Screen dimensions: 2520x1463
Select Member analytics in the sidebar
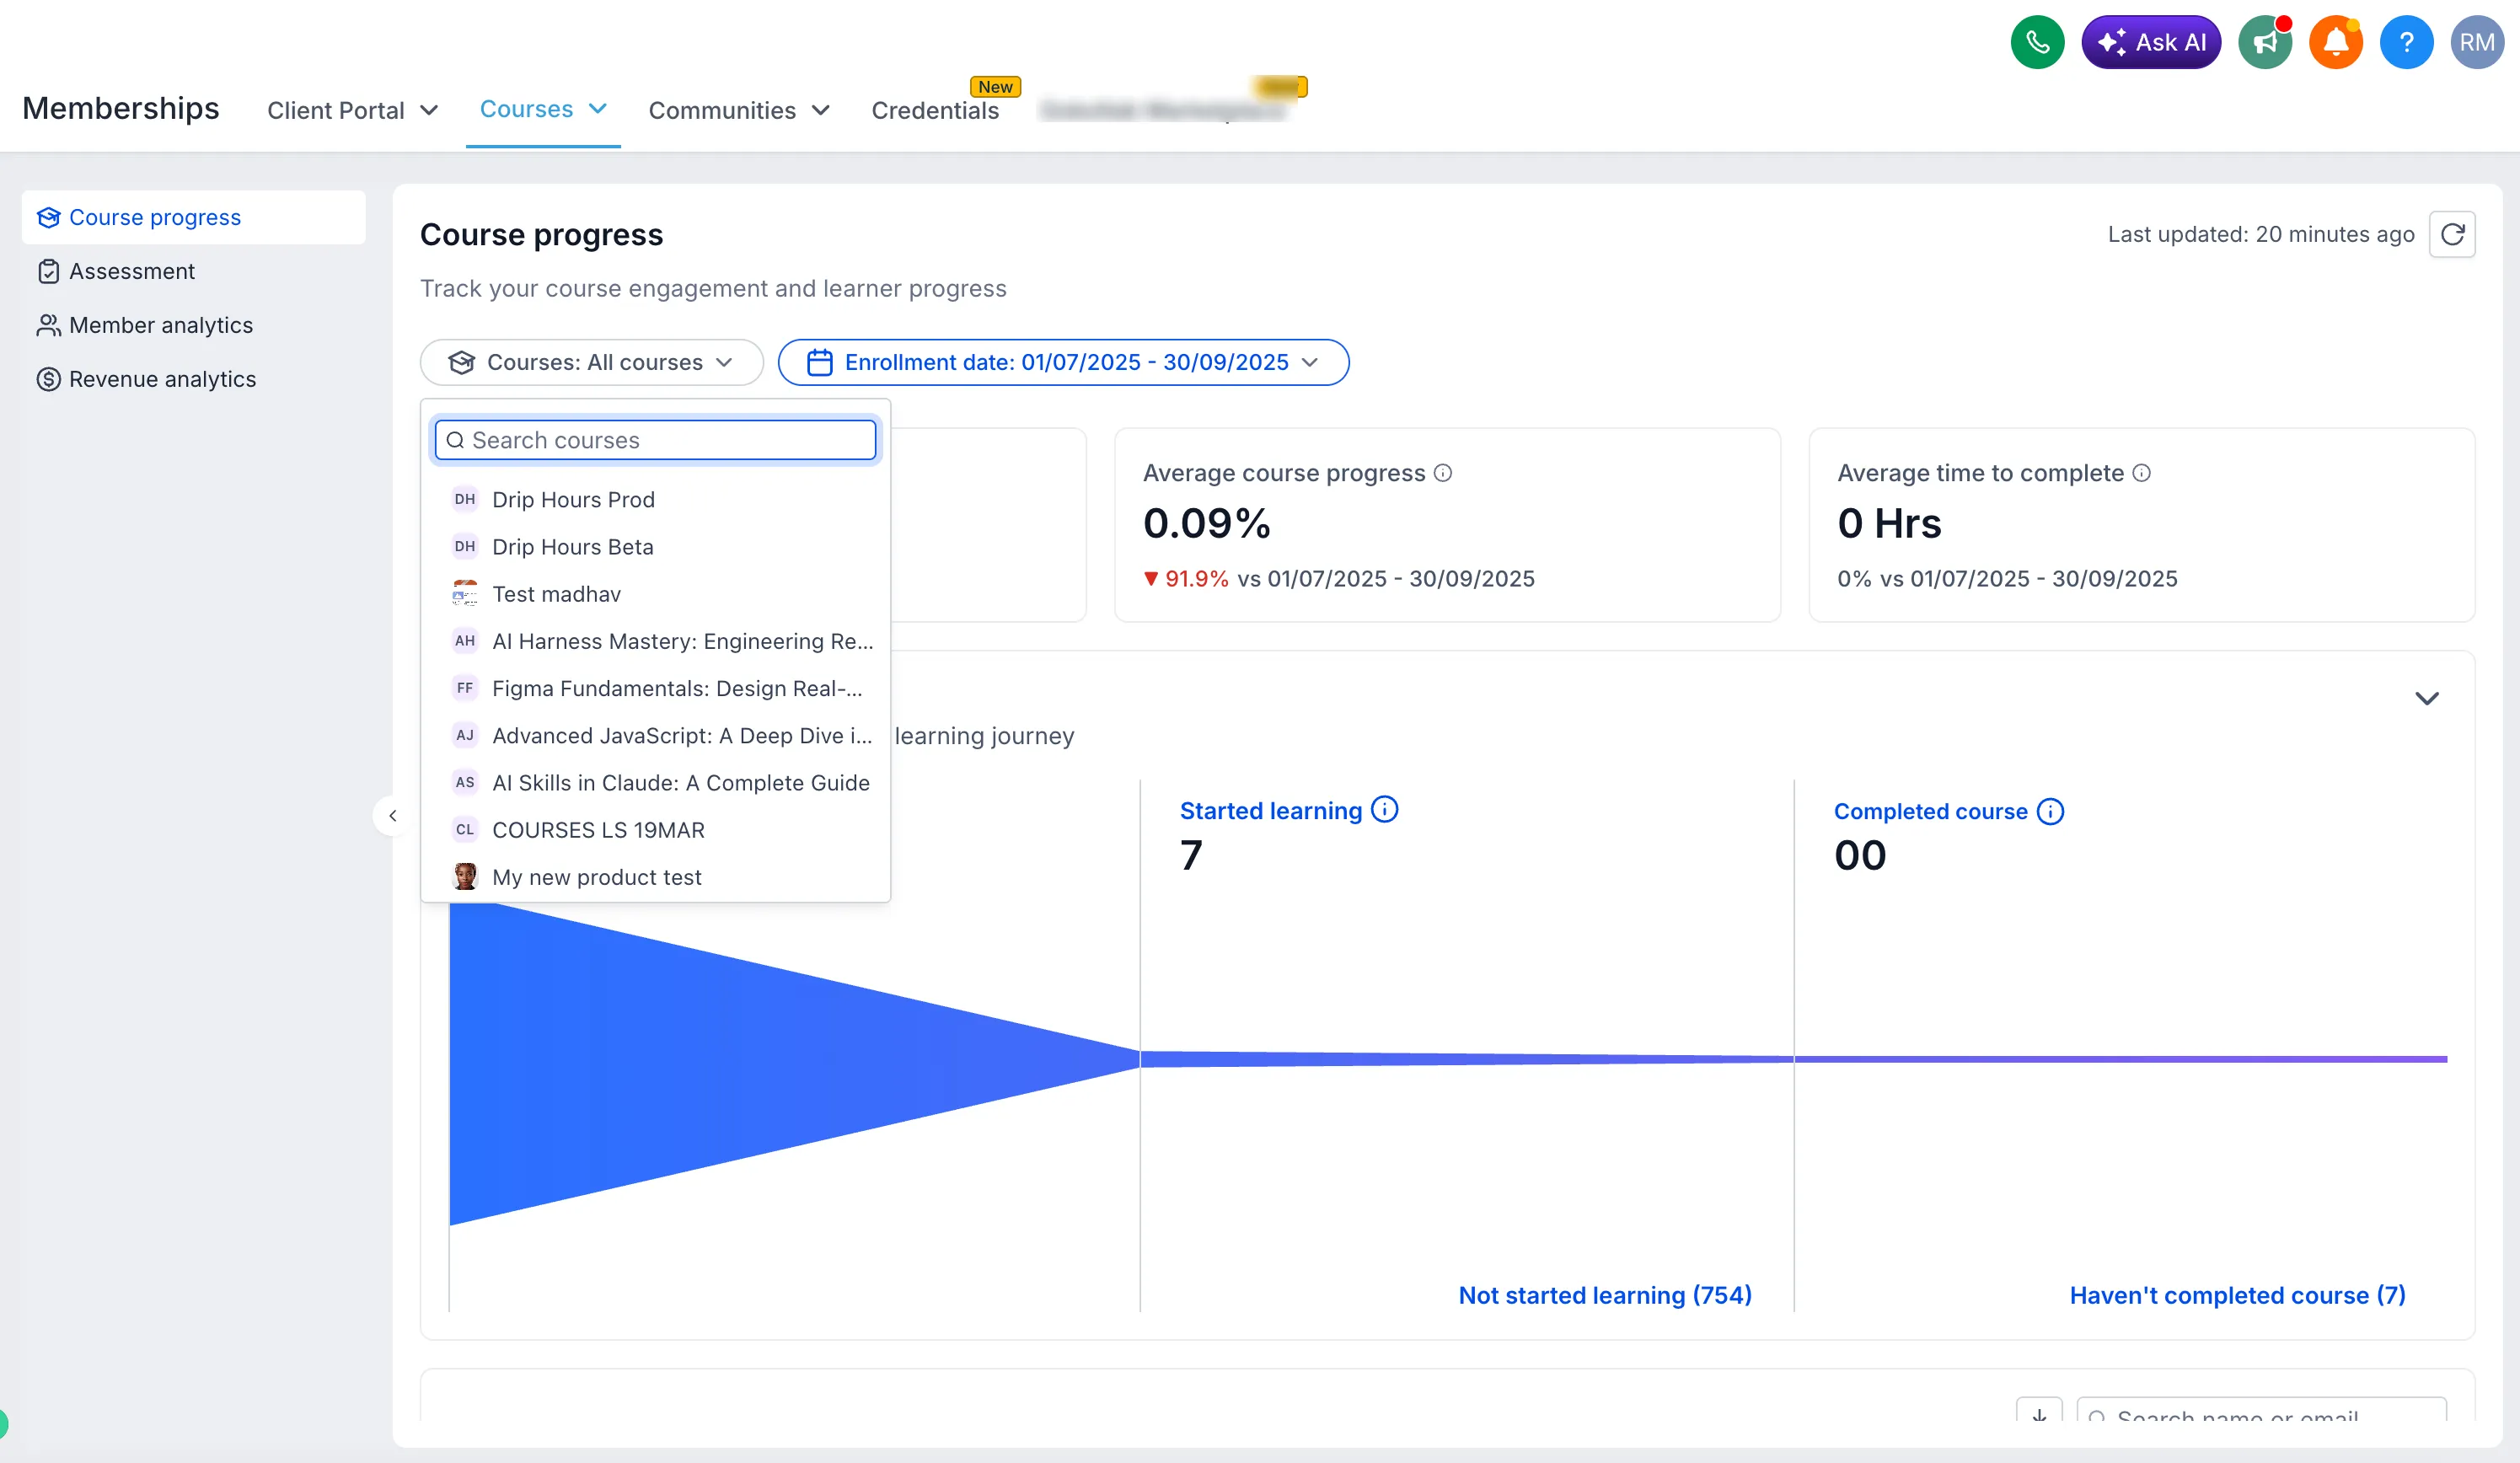(161, 325)
